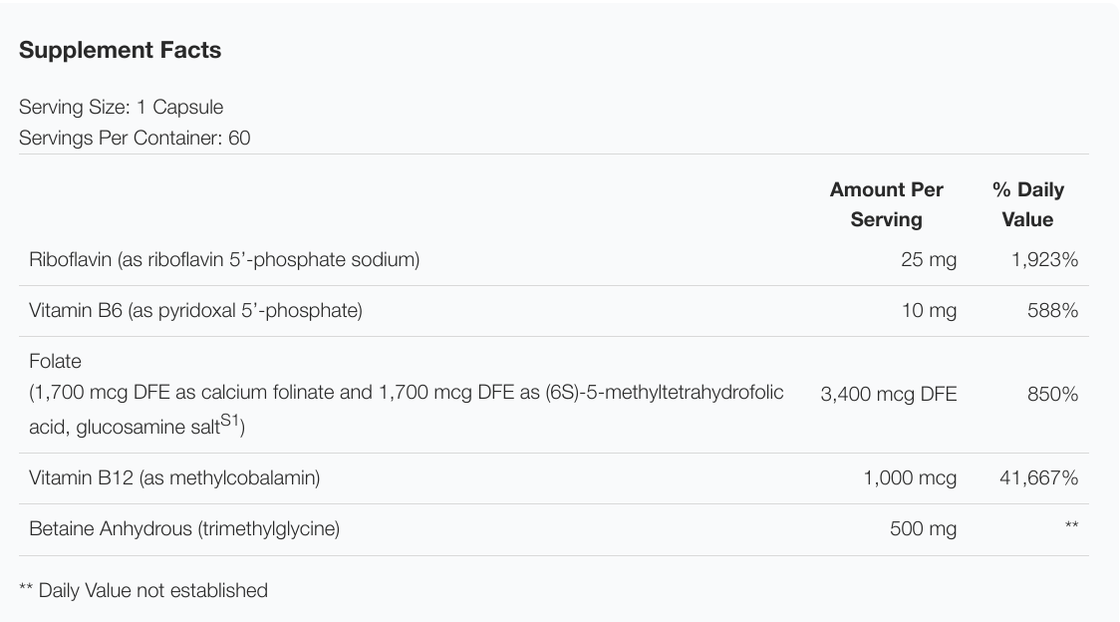The image size is (1120, 622).
Task: Select the Vitamin B12 methylcobalamin label
Action: point(174,478)
